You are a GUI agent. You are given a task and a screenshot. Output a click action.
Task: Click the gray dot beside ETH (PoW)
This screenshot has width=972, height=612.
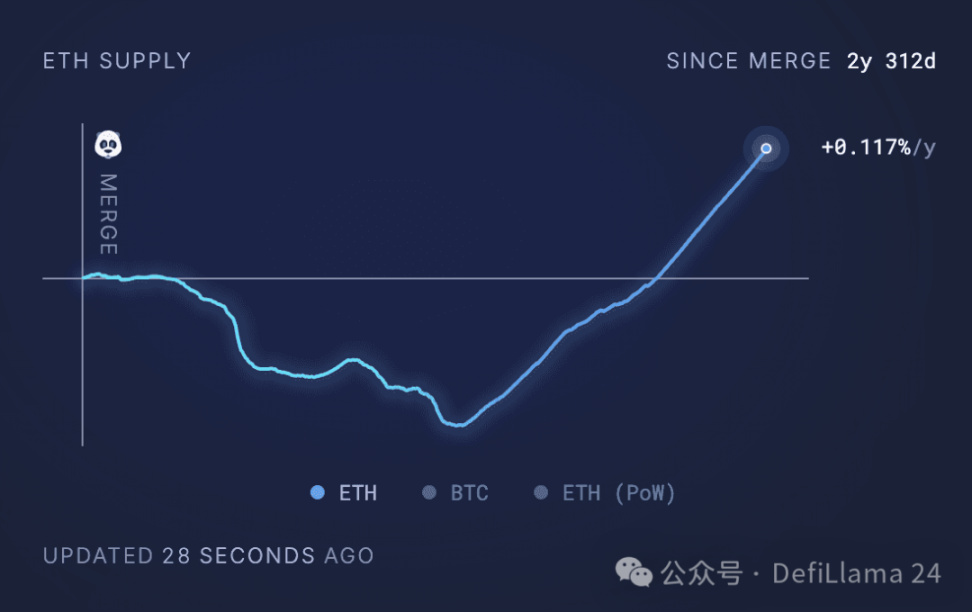tap(542, 492)
